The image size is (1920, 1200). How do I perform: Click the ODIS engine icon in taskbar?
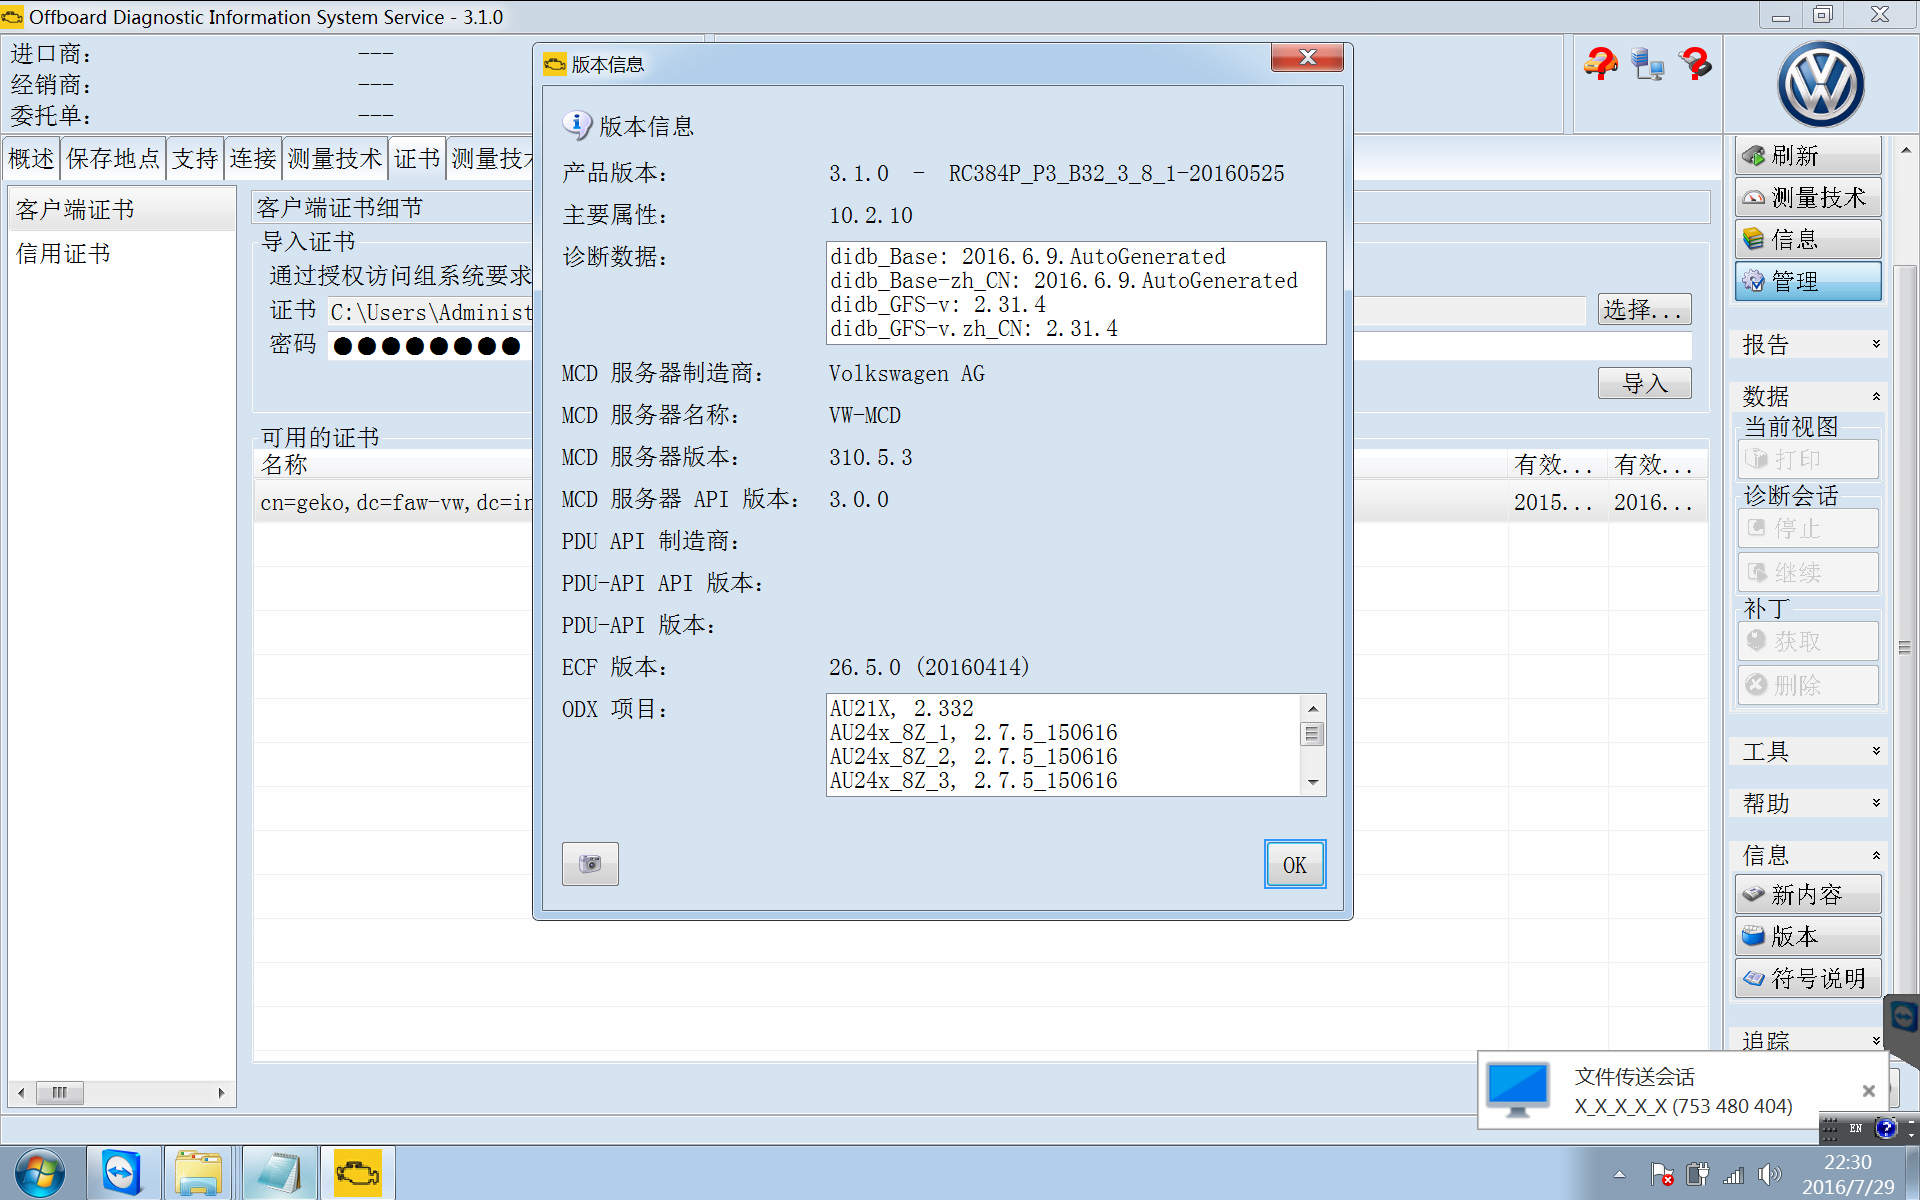(357, 1172)
